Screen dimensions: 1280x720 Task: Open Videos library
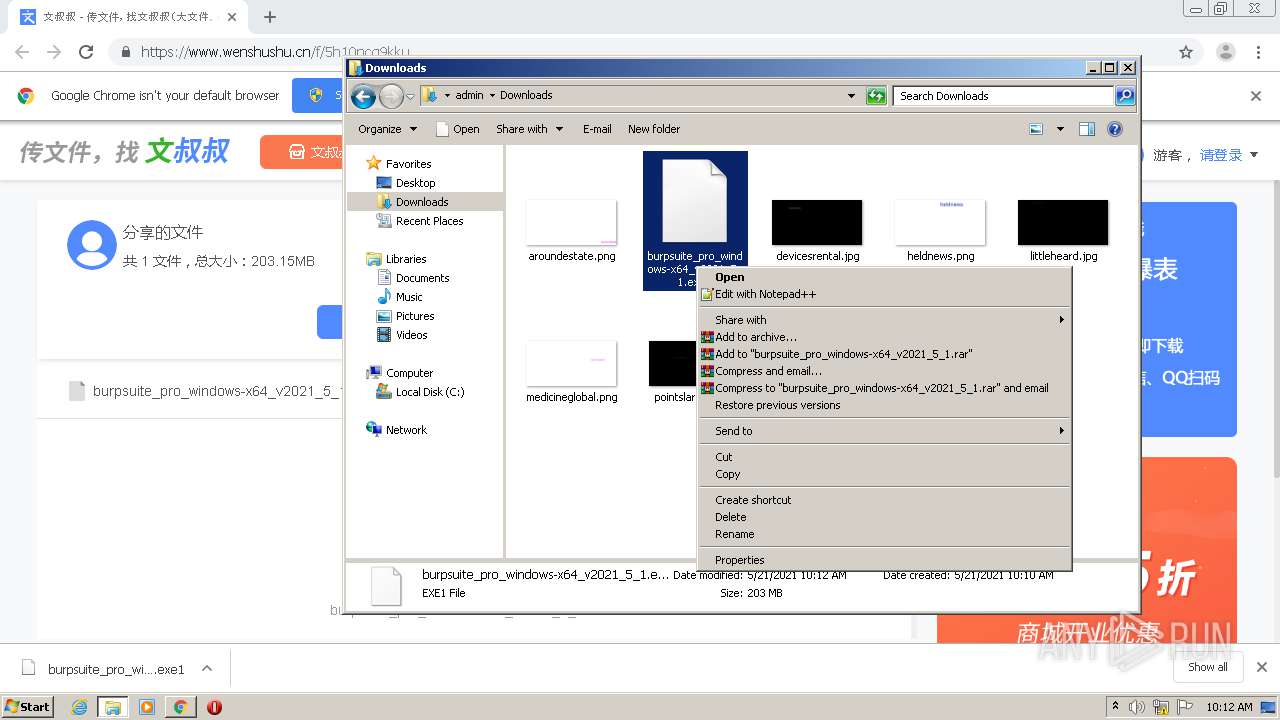[x=411, y=335]
